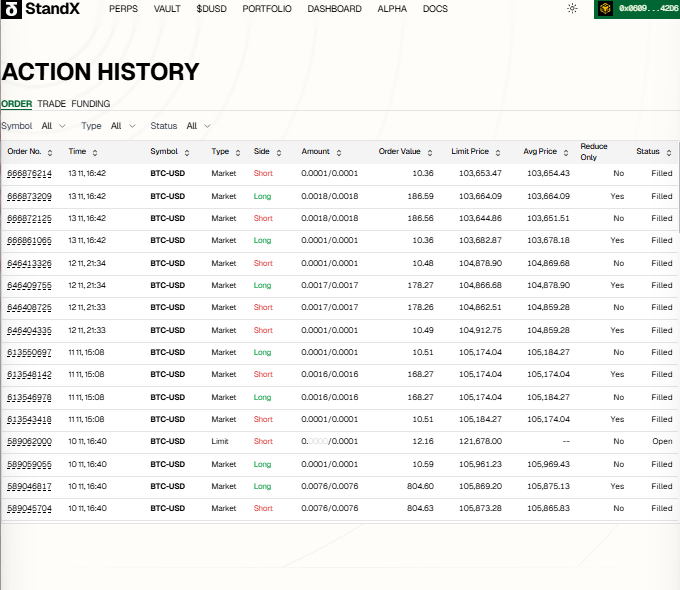Sort by Time column arrows

[x=95, y=153]
